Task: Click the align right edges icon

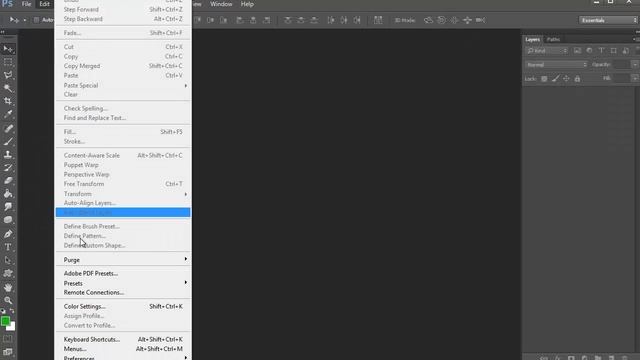Action: (267, 20)
